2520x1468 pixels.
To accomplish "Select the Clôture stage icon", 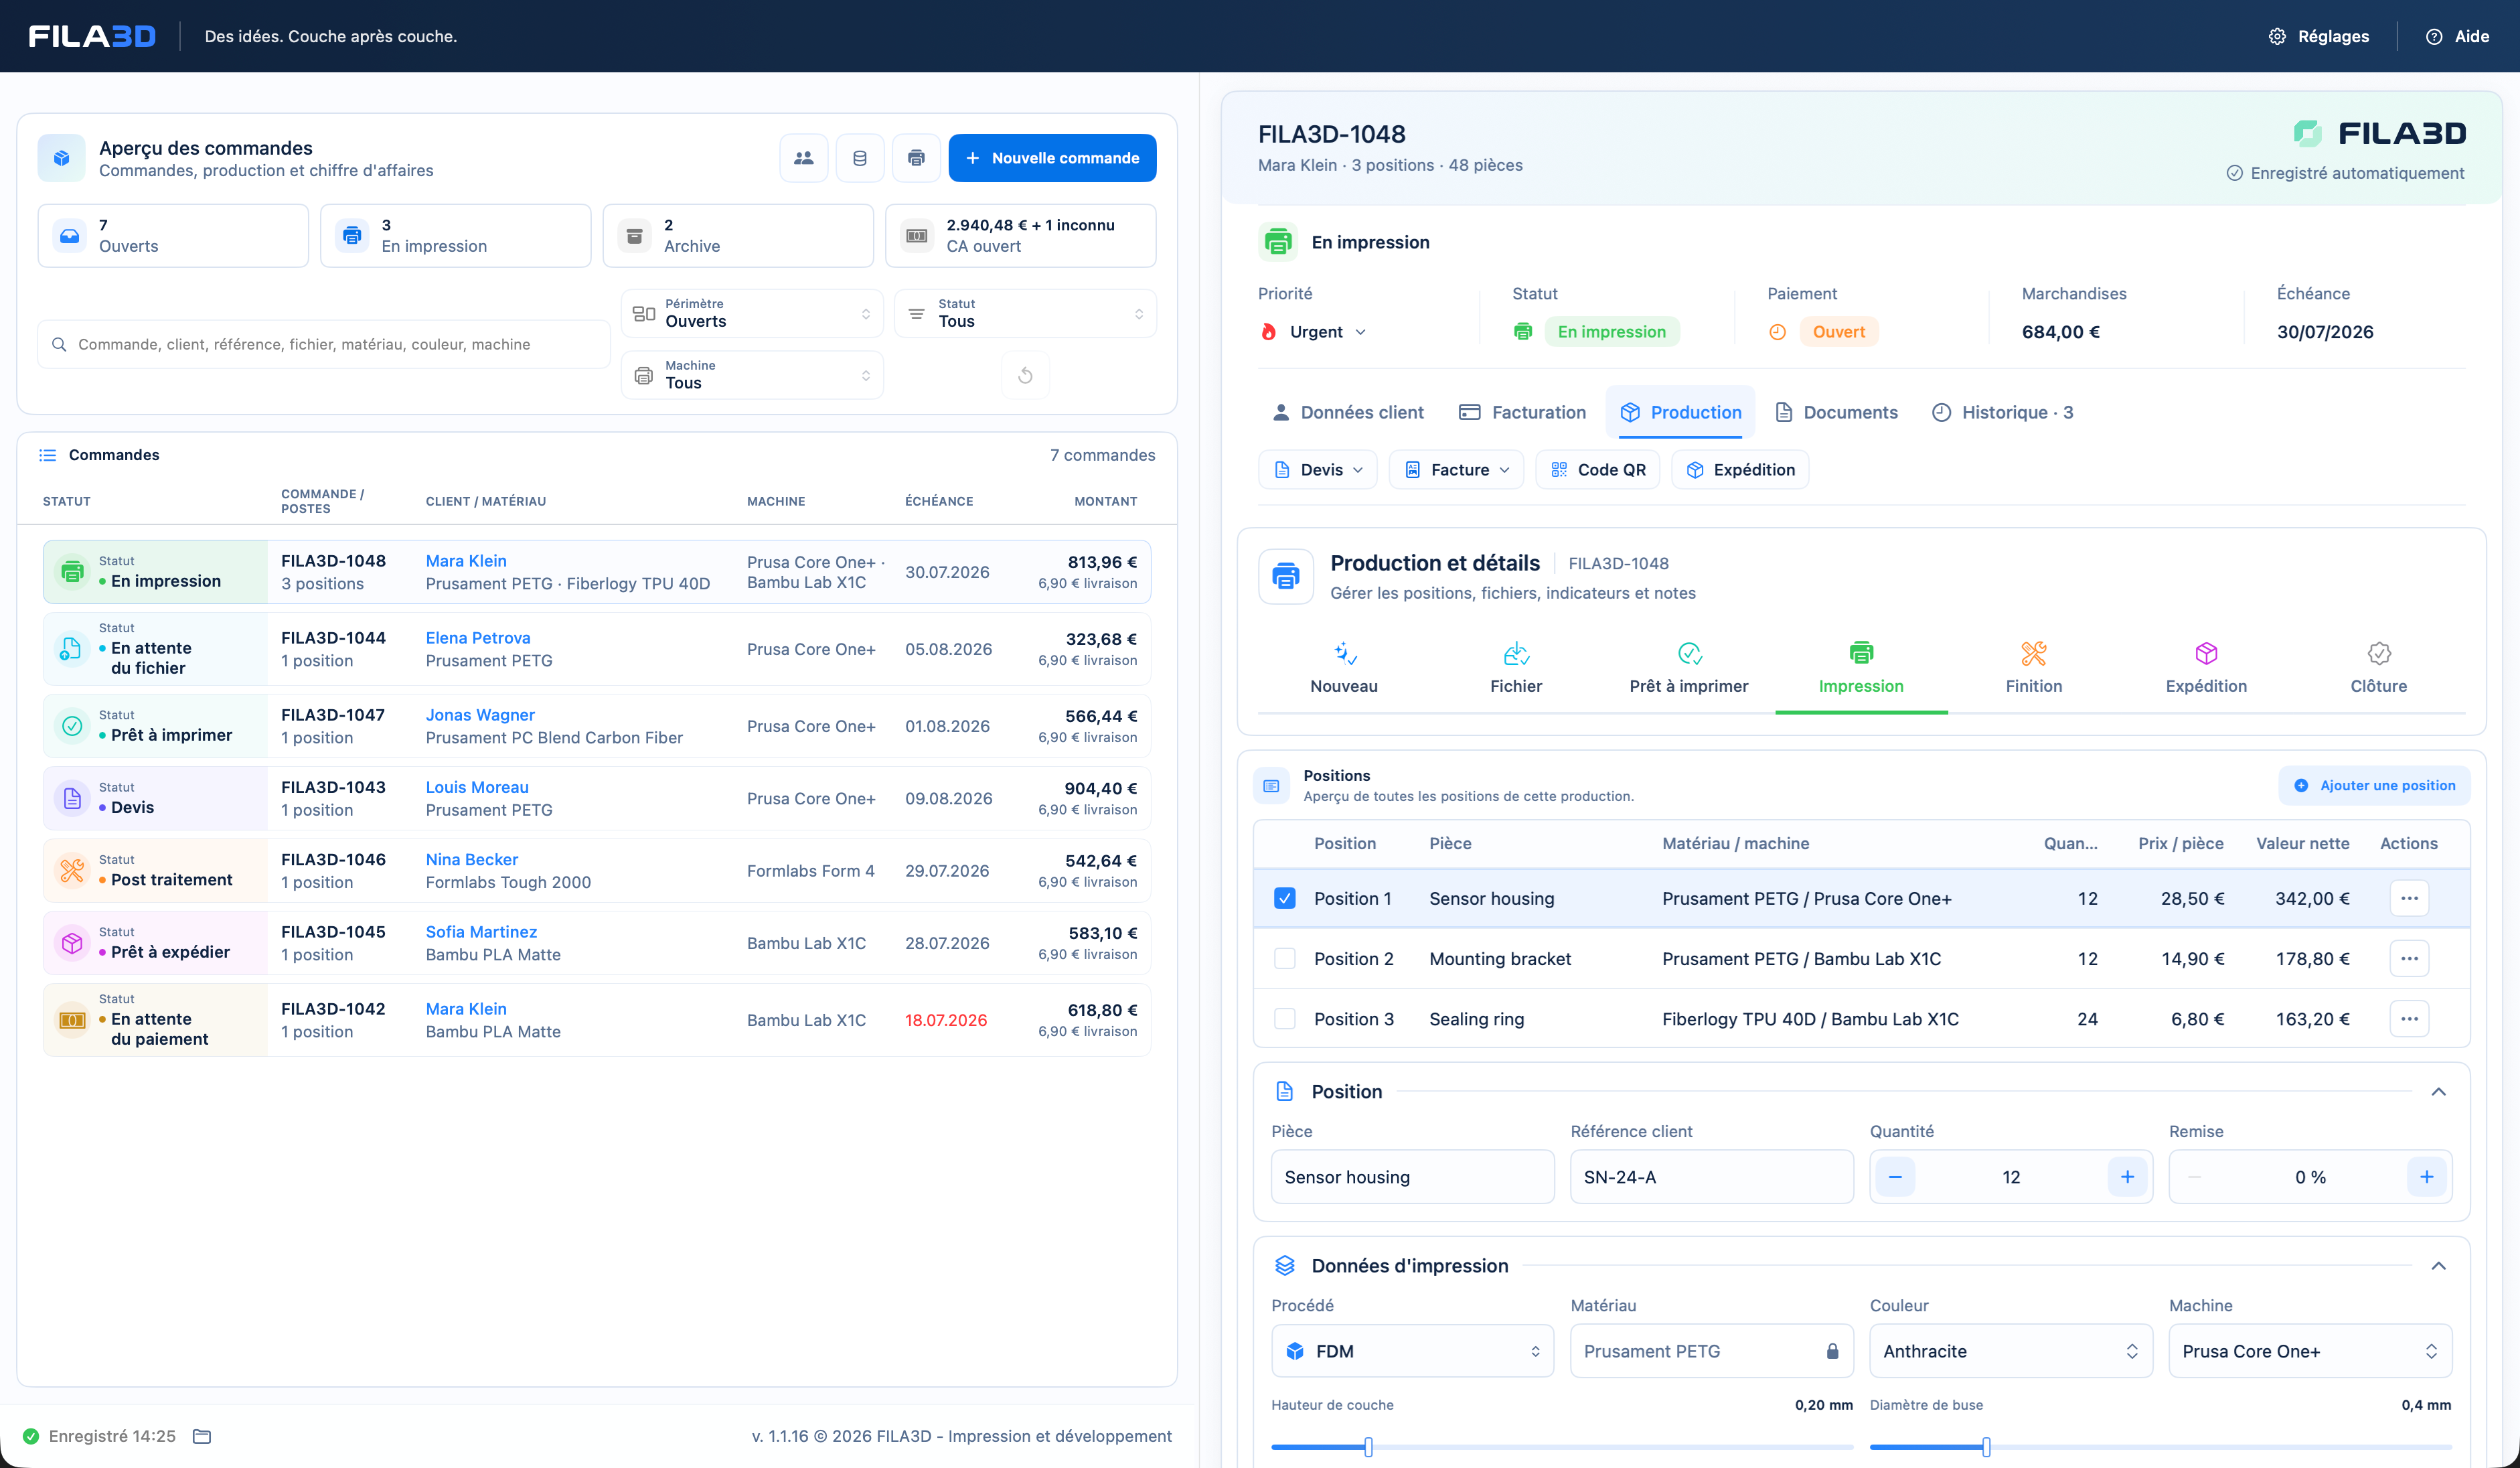I will pyautogui.click(x=2379, y=654).
